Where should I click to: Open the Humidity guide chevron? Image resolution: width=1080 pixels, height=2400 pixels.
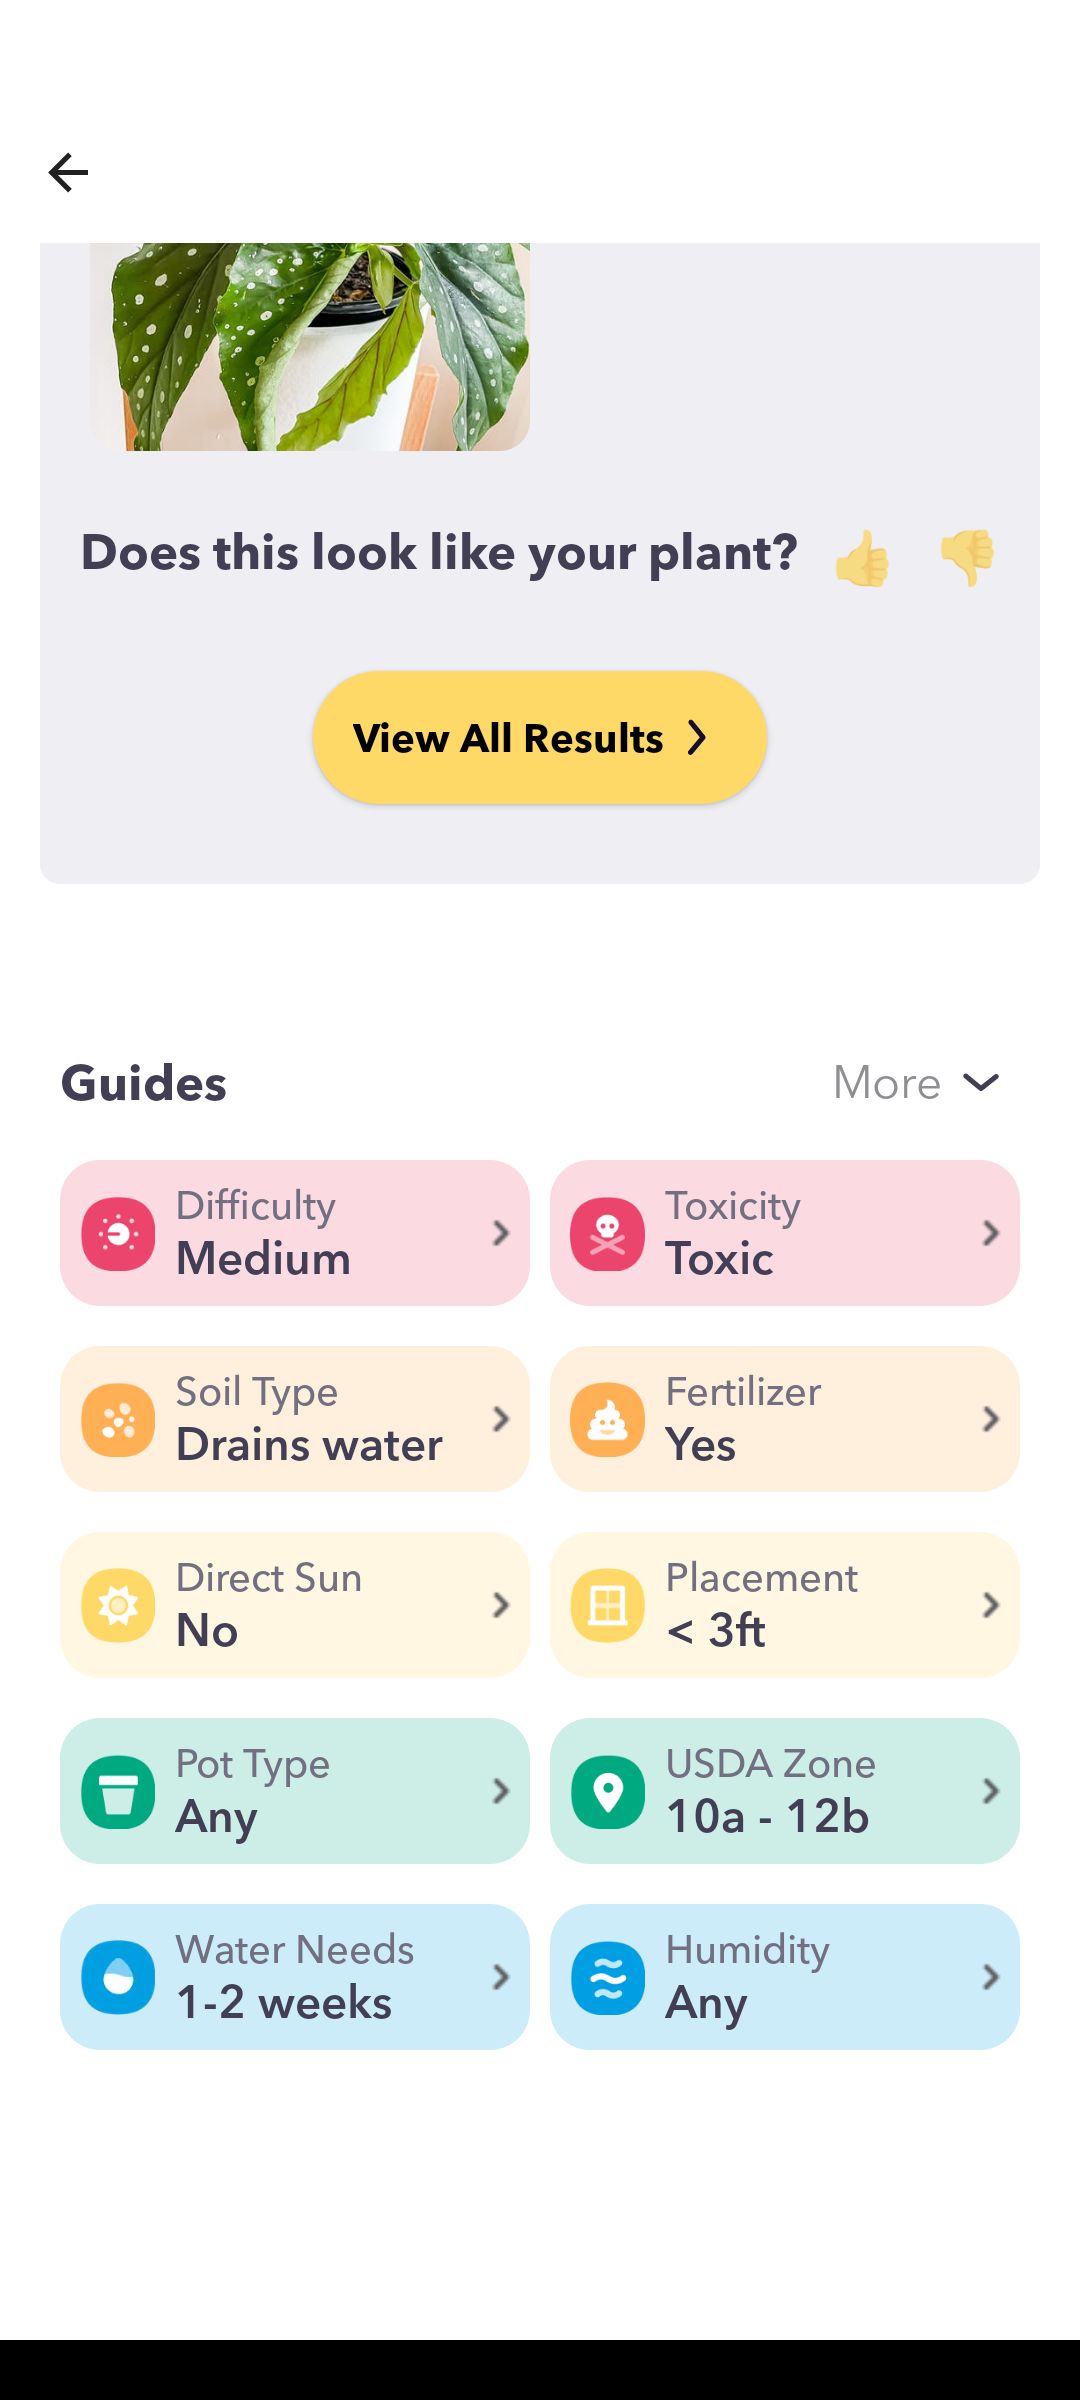coord(990,1977)
